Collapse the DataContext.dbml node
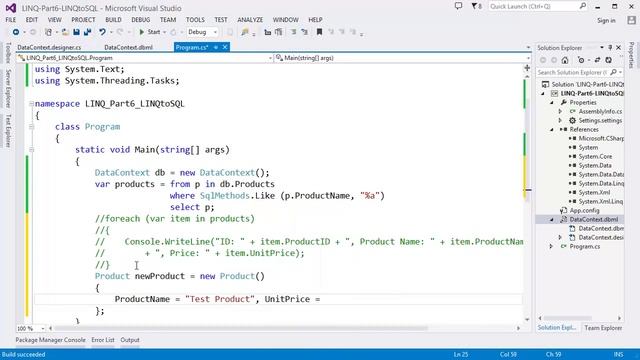This screenshot has height=360, width=640. pyautogui.click(x=552, y=220)
